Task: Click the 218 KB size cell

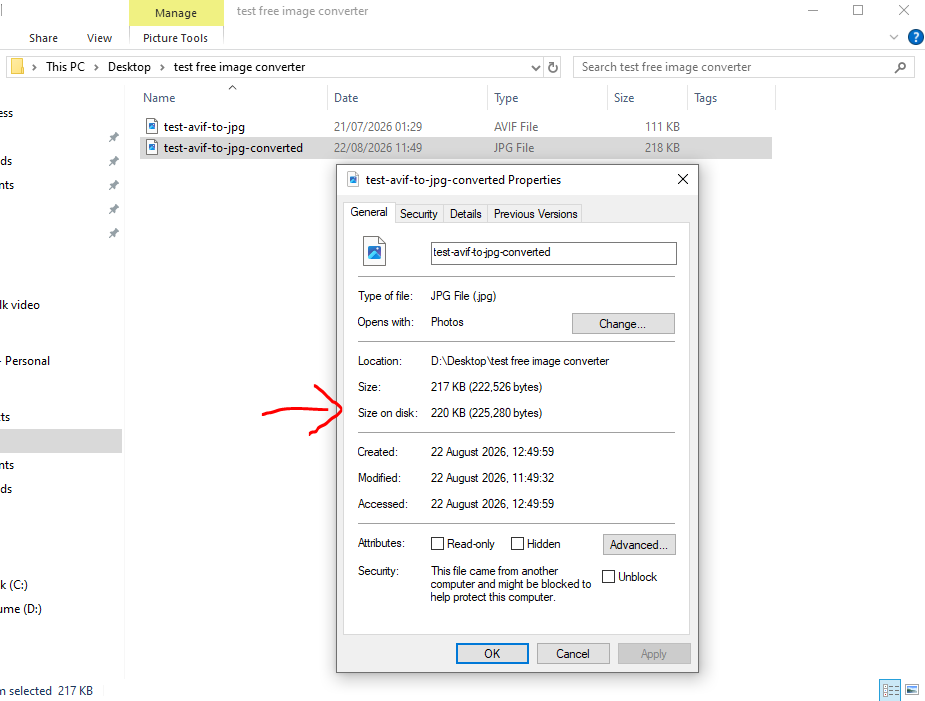Action: tap(662, 148)
